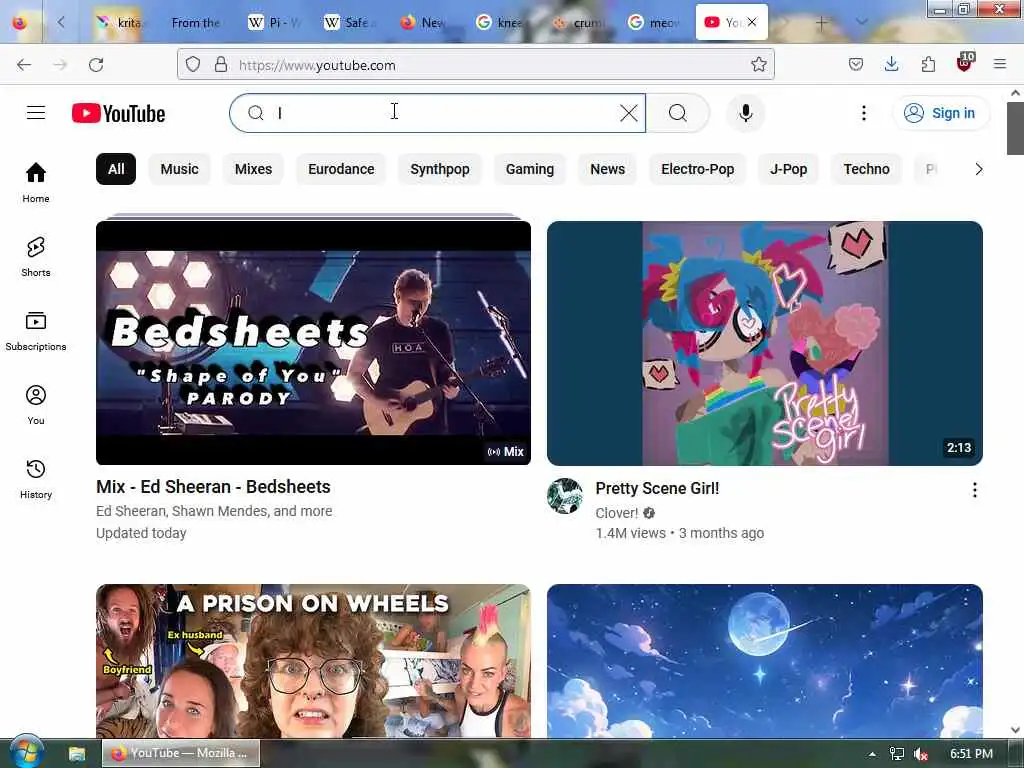Viewport: 1024px width, 768px height.
Task: Open the YouTube guide hamburger menu
Action: [x=36, y=113]
